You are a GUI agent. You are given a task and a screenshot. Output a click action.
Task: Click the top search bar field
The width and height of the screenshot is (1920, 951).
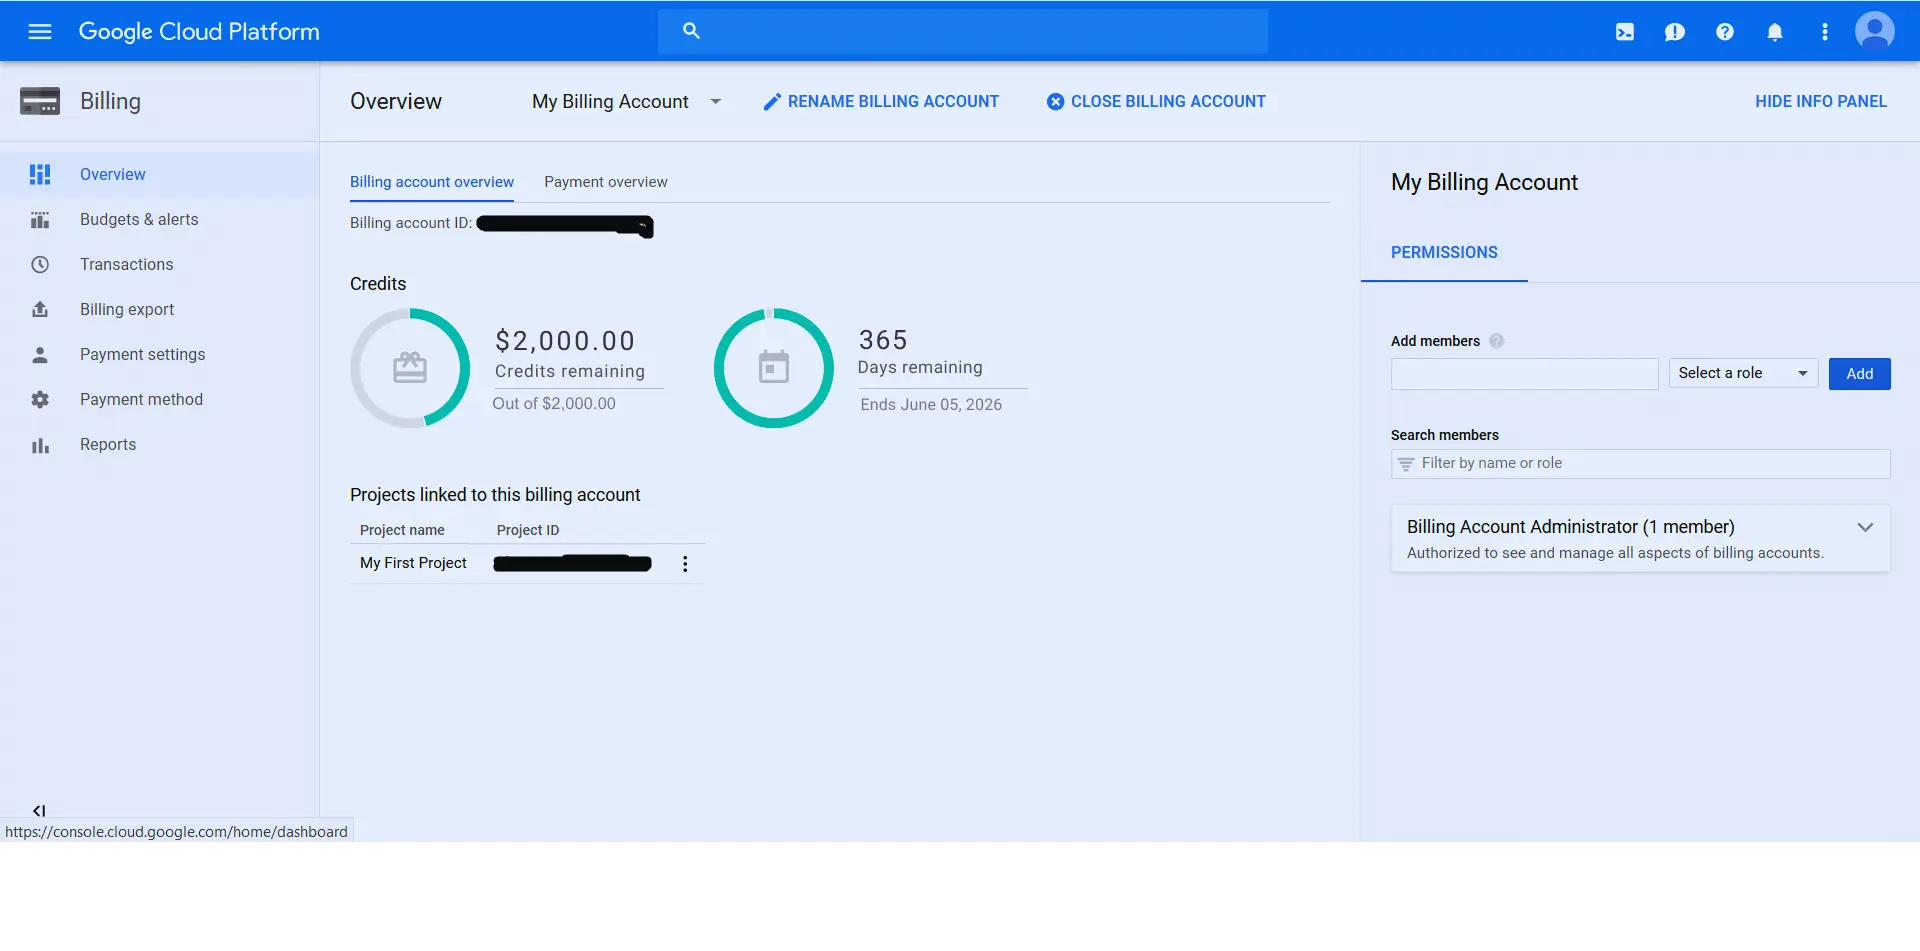click(963, 31)
